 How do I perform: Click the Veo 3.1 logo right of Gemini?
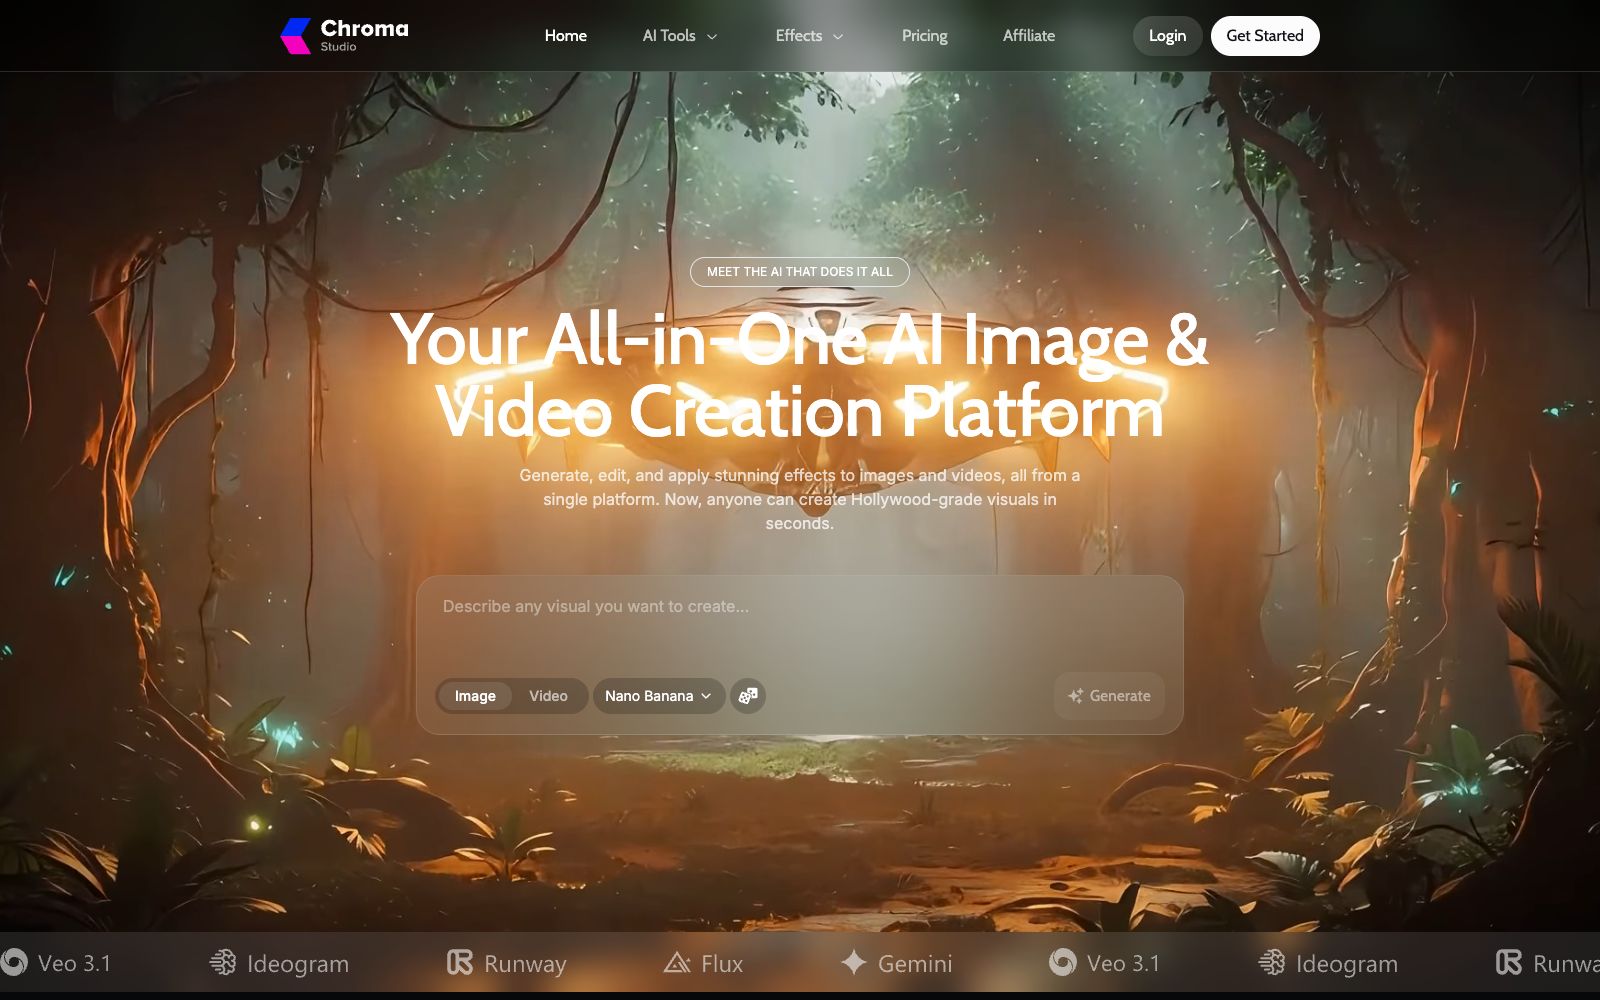click(x=1104, y=963)
